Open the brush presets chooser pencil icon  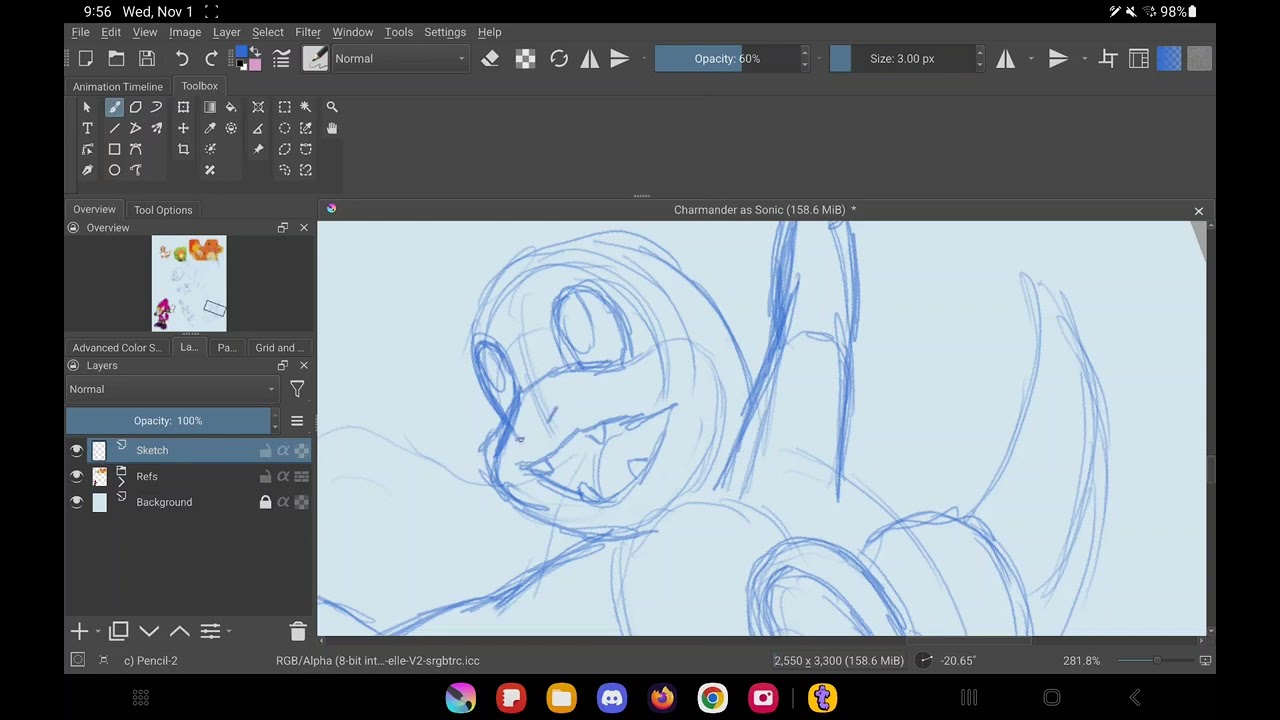[315, 59]
